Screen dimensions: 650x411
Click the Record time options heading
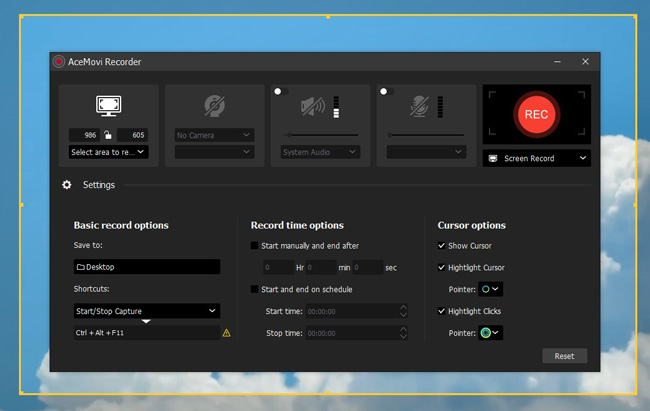[x=297, y=225]
